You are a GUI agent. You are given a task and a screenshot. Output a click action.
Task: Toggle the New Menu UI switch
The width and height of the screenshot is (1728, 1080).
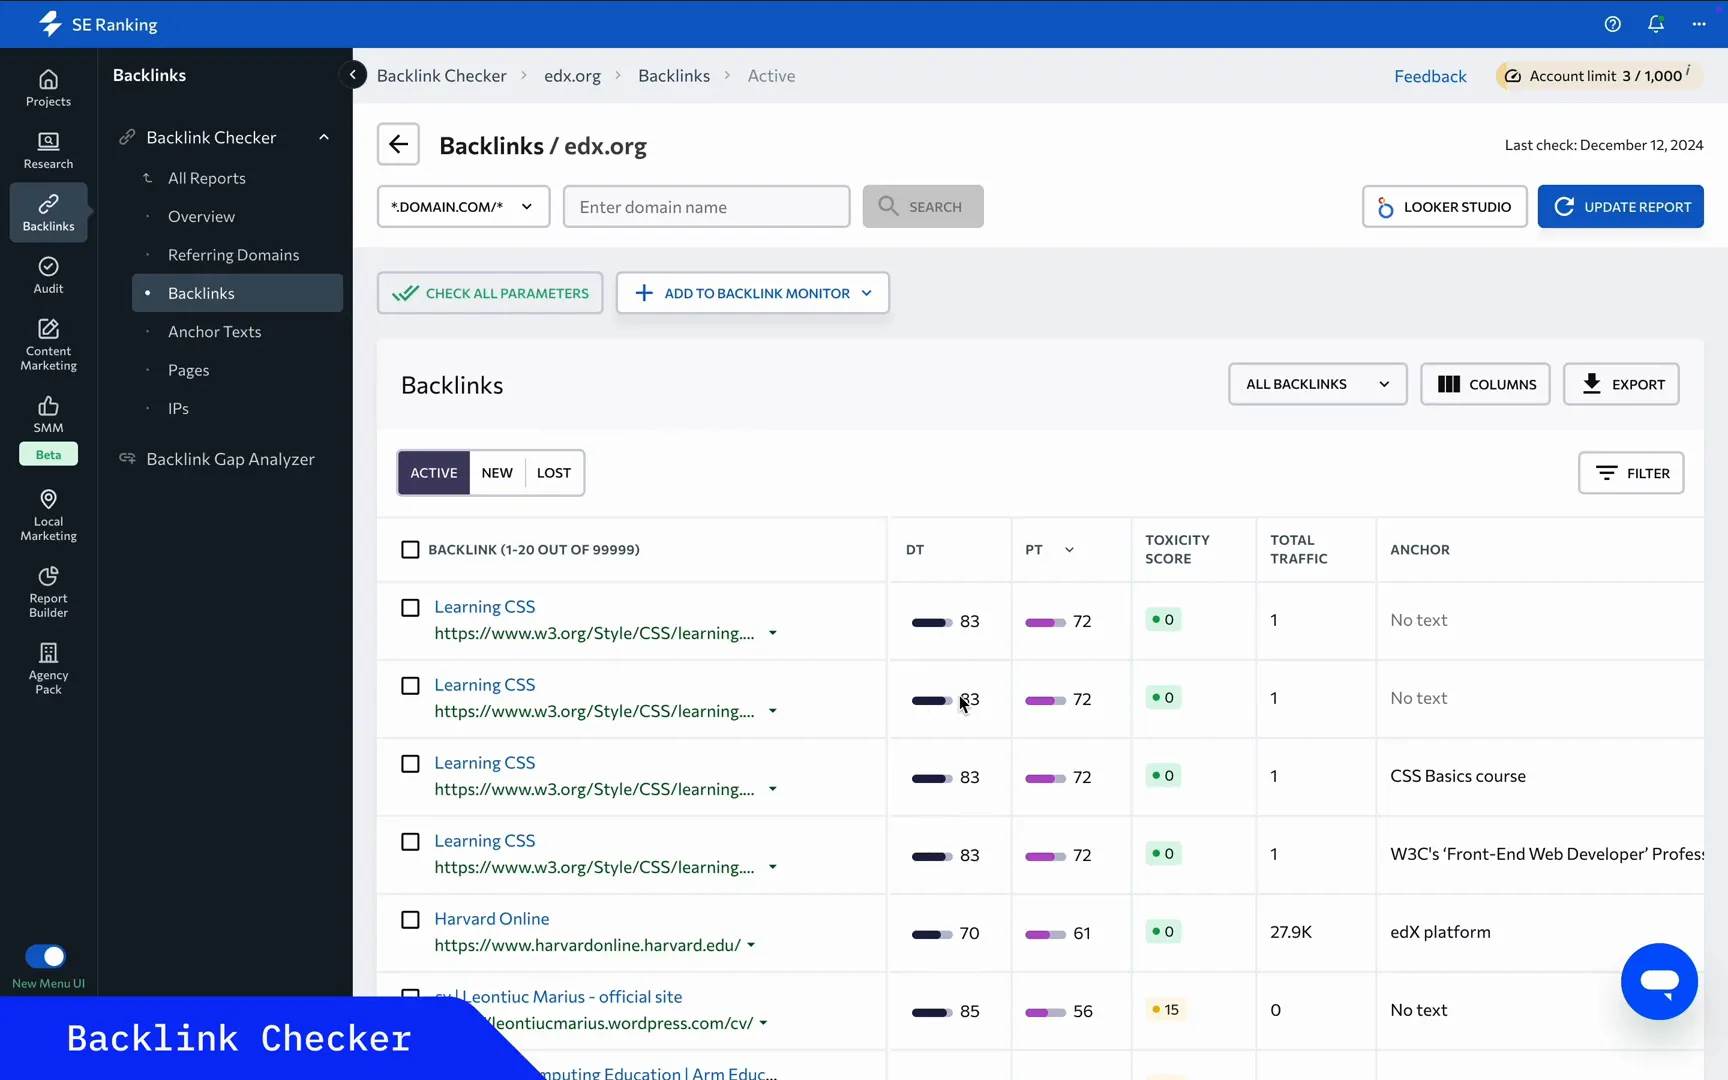coord(44,956)
